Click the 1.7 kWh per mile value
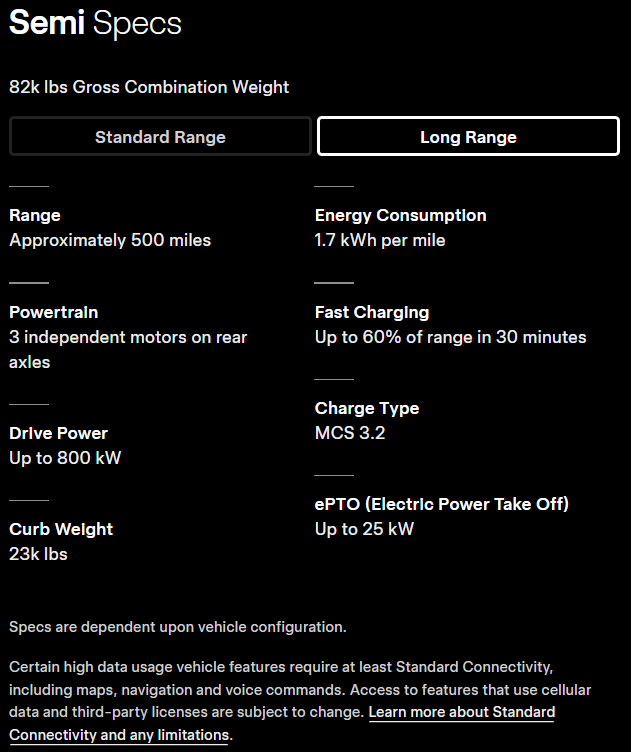The image size is (631, 752). (380, 240)
